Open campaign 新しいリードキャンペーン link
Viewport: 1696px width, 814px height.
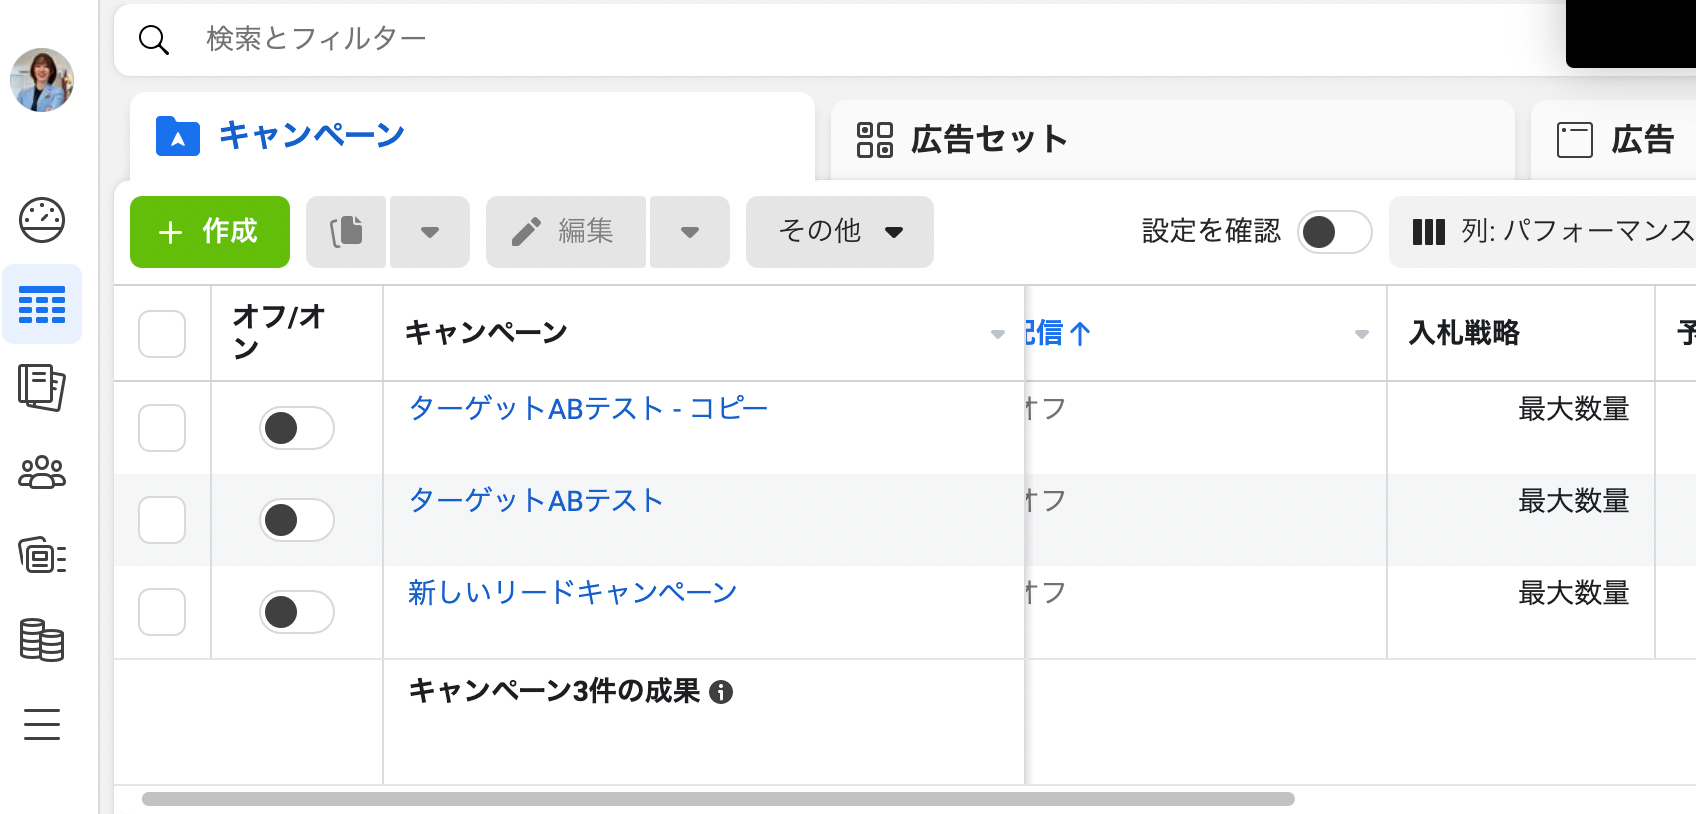tap(572, 593)
